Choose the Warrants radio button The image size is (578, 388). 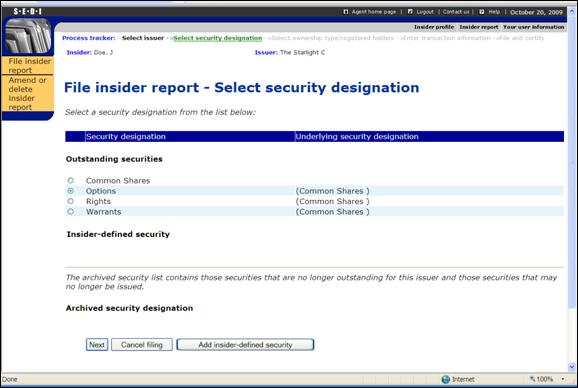click(x=70, y=212)
